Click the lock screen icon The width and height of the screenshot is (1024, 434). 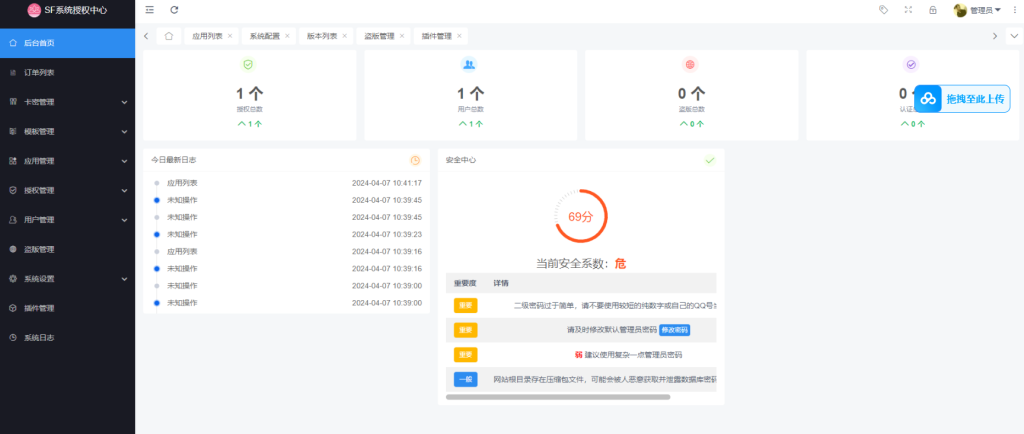tap(933, 10)
